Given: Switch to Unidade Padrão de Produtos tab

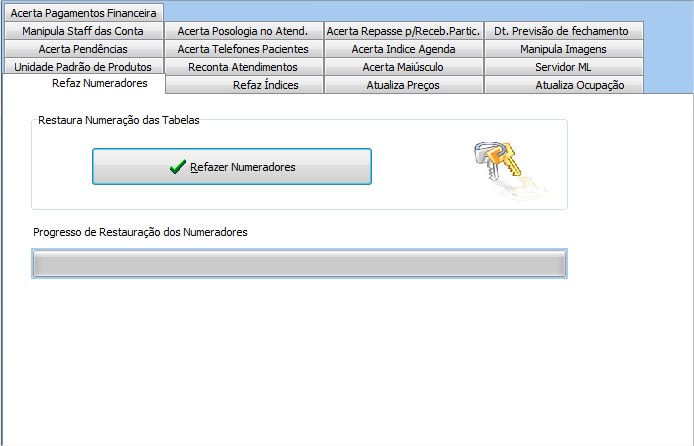Looking at the screenshot, I should [x=83, y=67].
